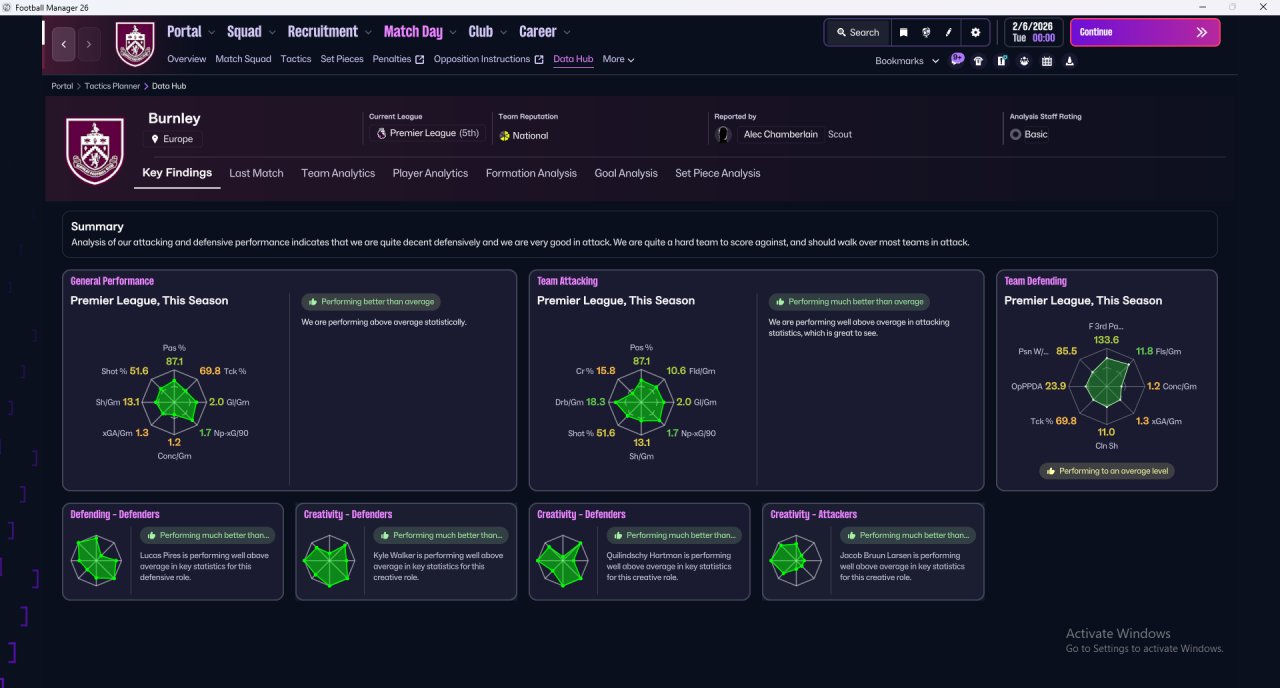Open the Match Day menu

tap(420, 32)
